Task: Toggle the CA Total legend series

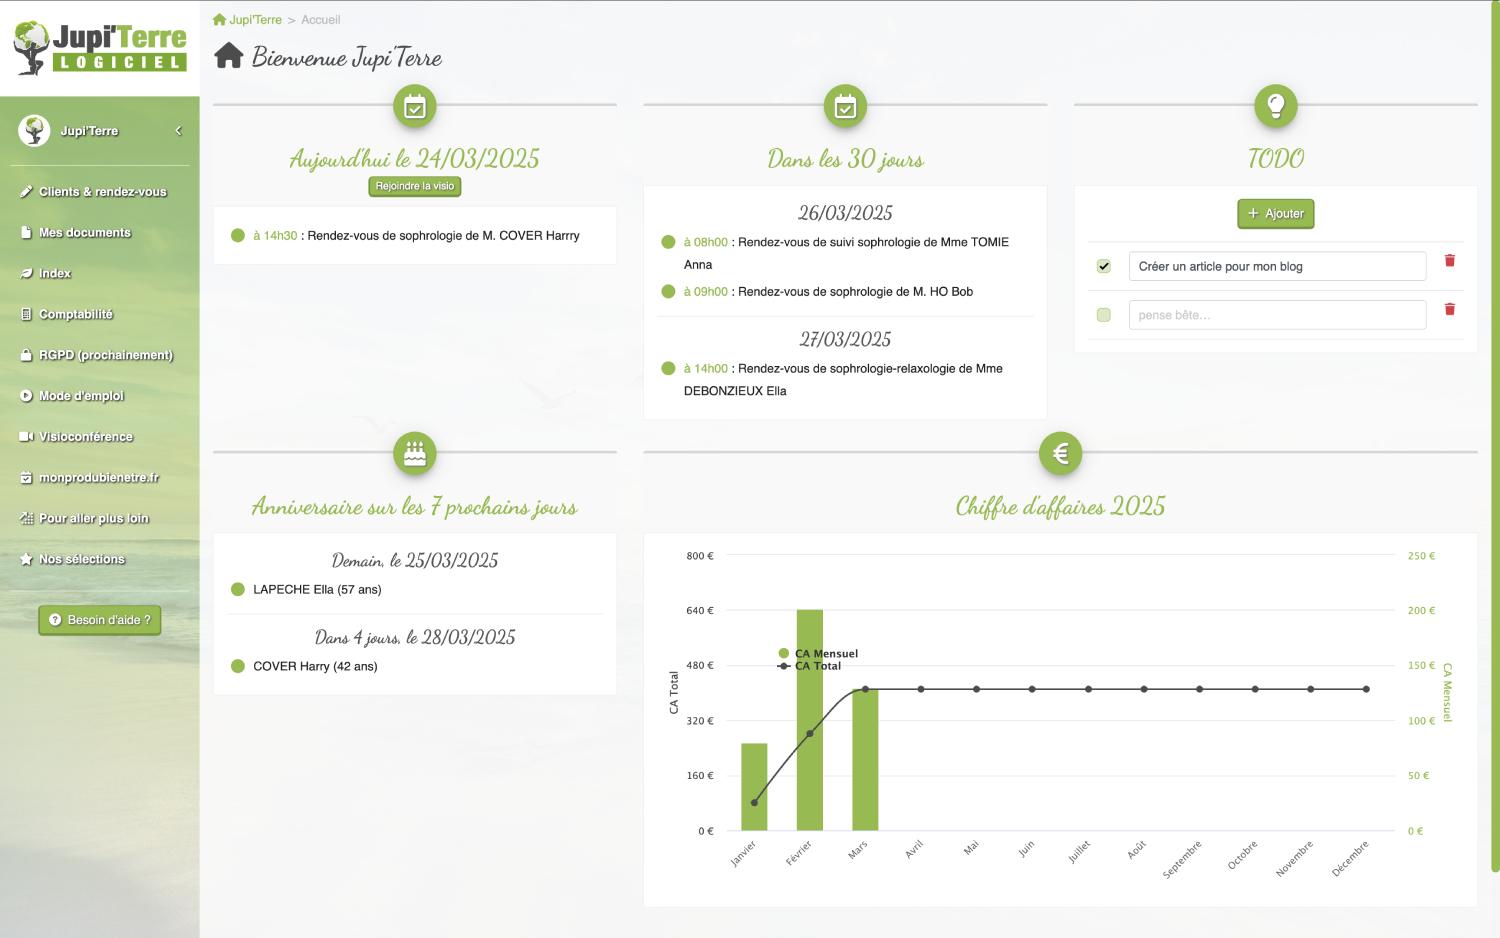Action: coord(817,666)
